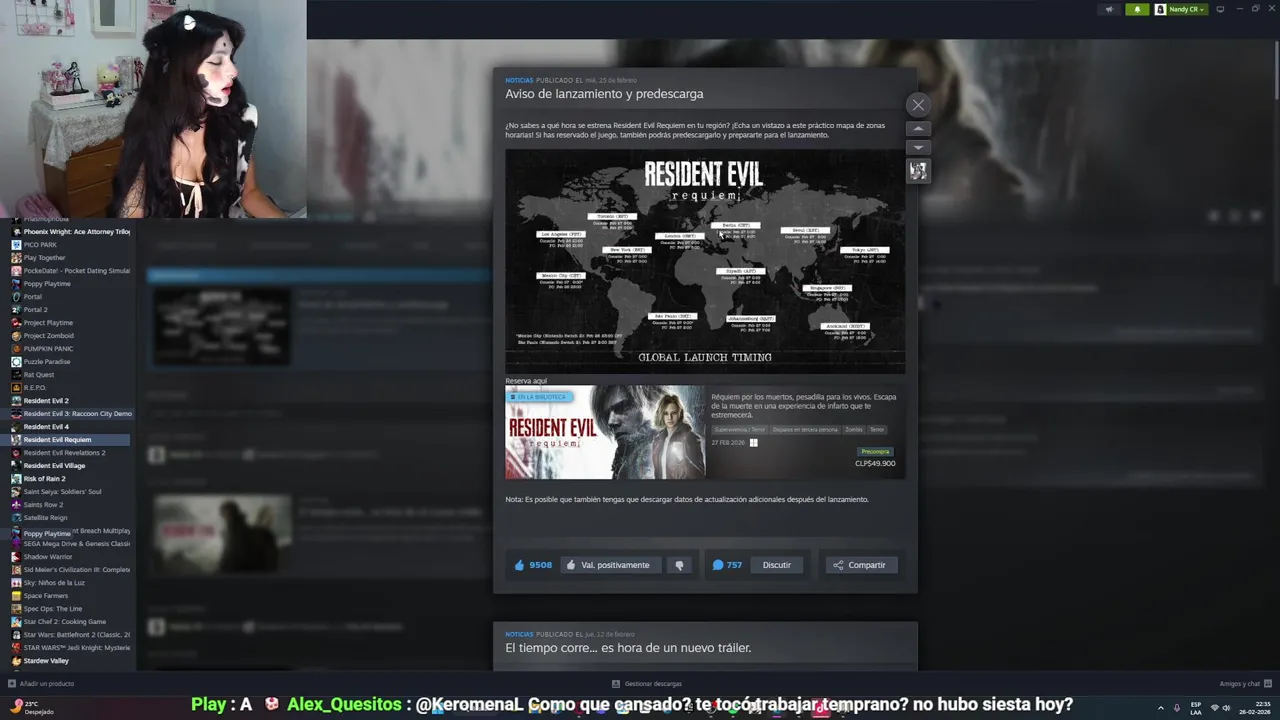Click the 'Compartir' share button

(x=860, y=565)
